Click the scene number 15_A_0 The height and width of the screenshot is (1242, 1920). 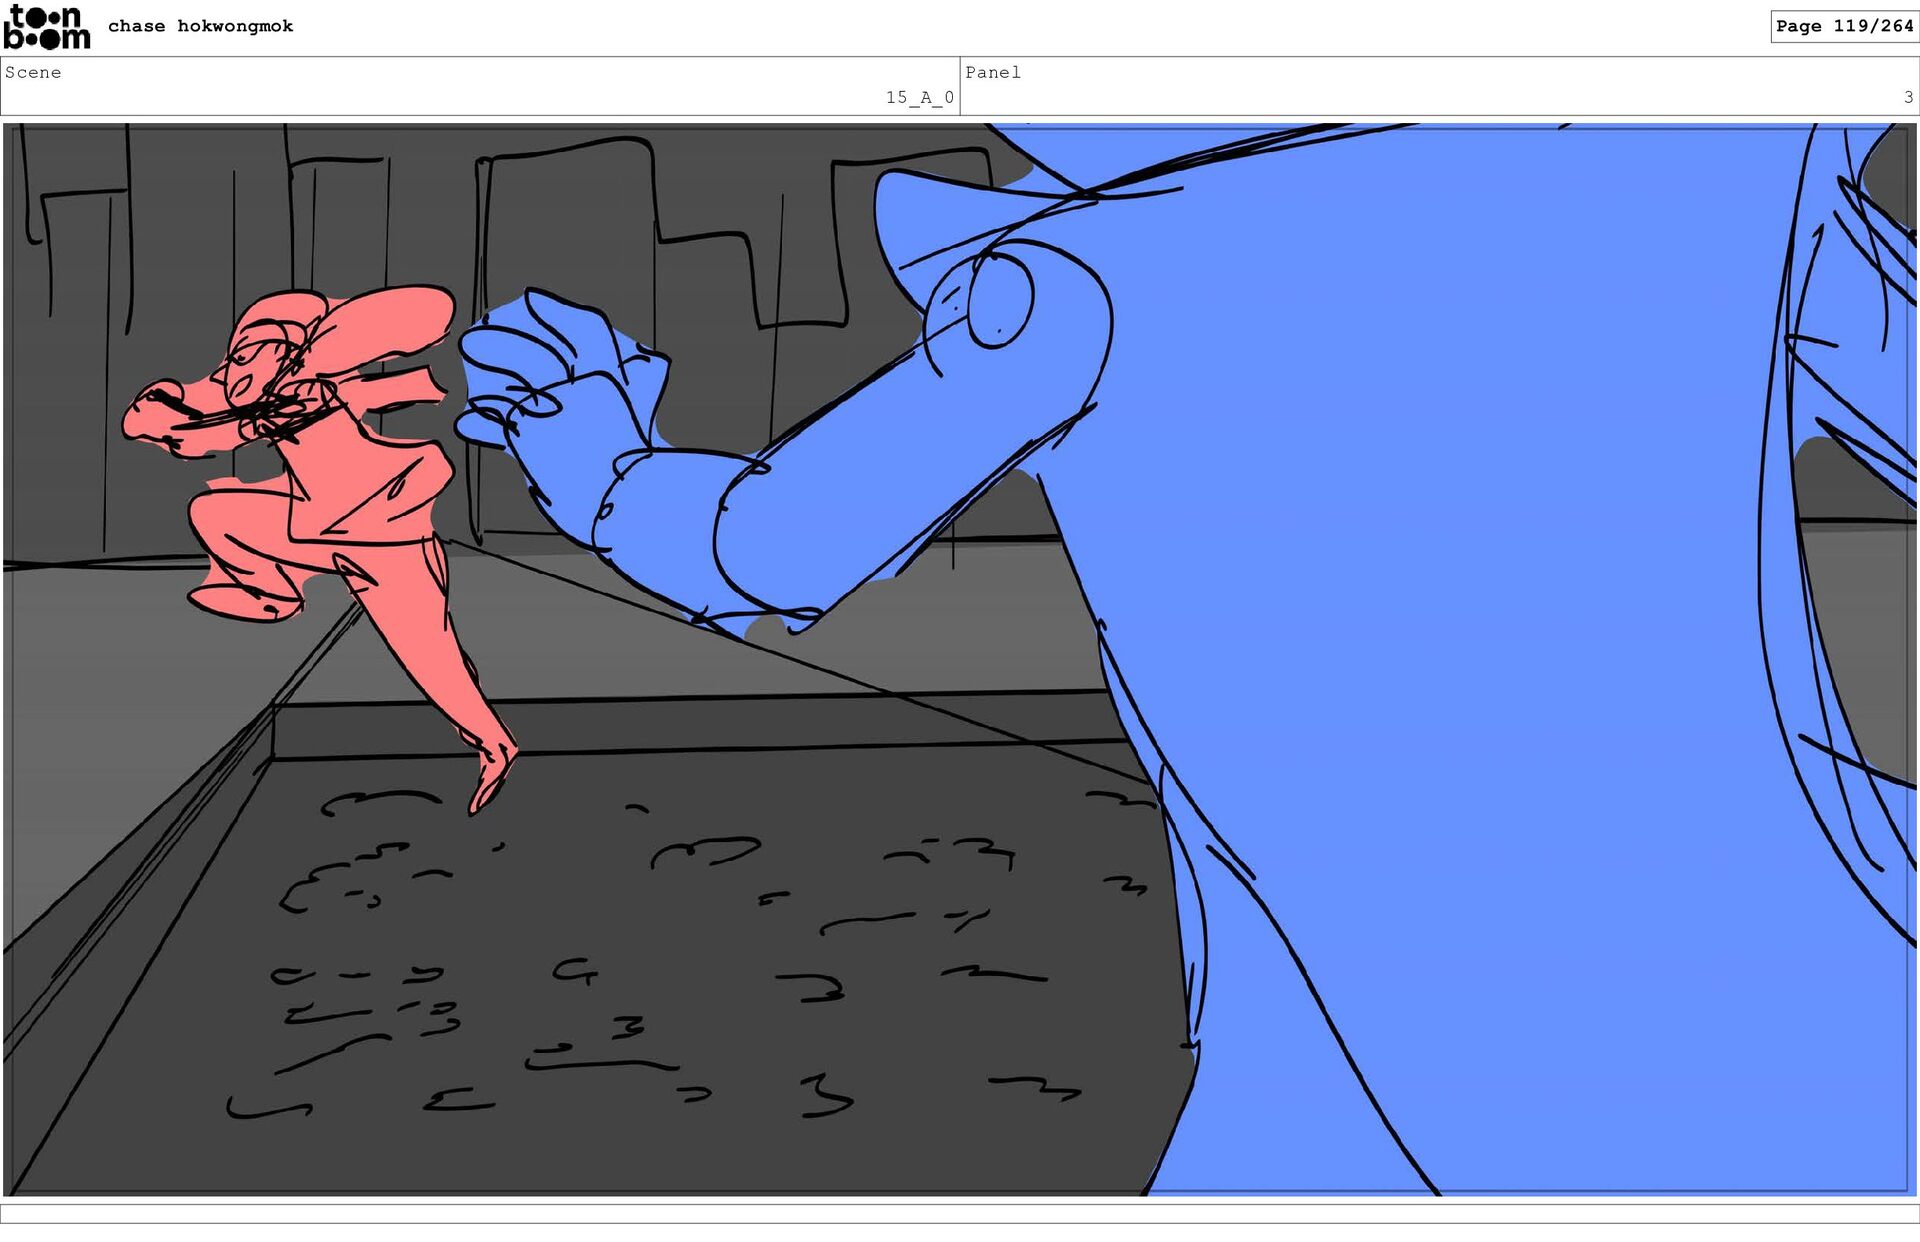(x=919, y=97)
